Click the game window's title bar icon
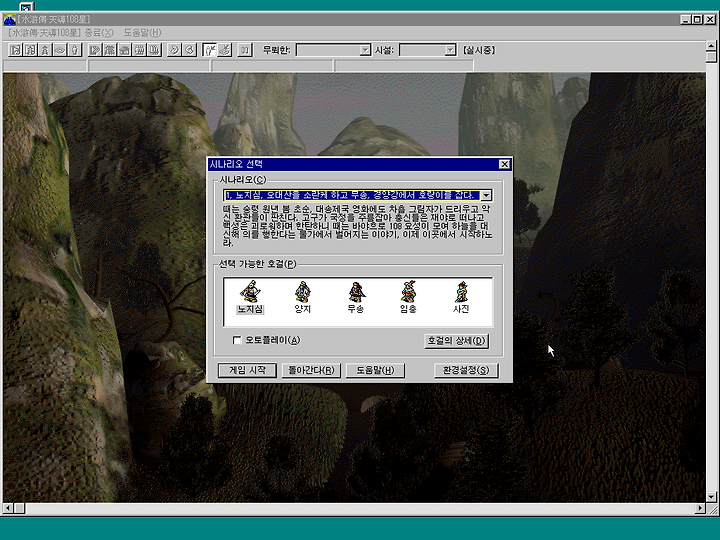 click(9, 20)
